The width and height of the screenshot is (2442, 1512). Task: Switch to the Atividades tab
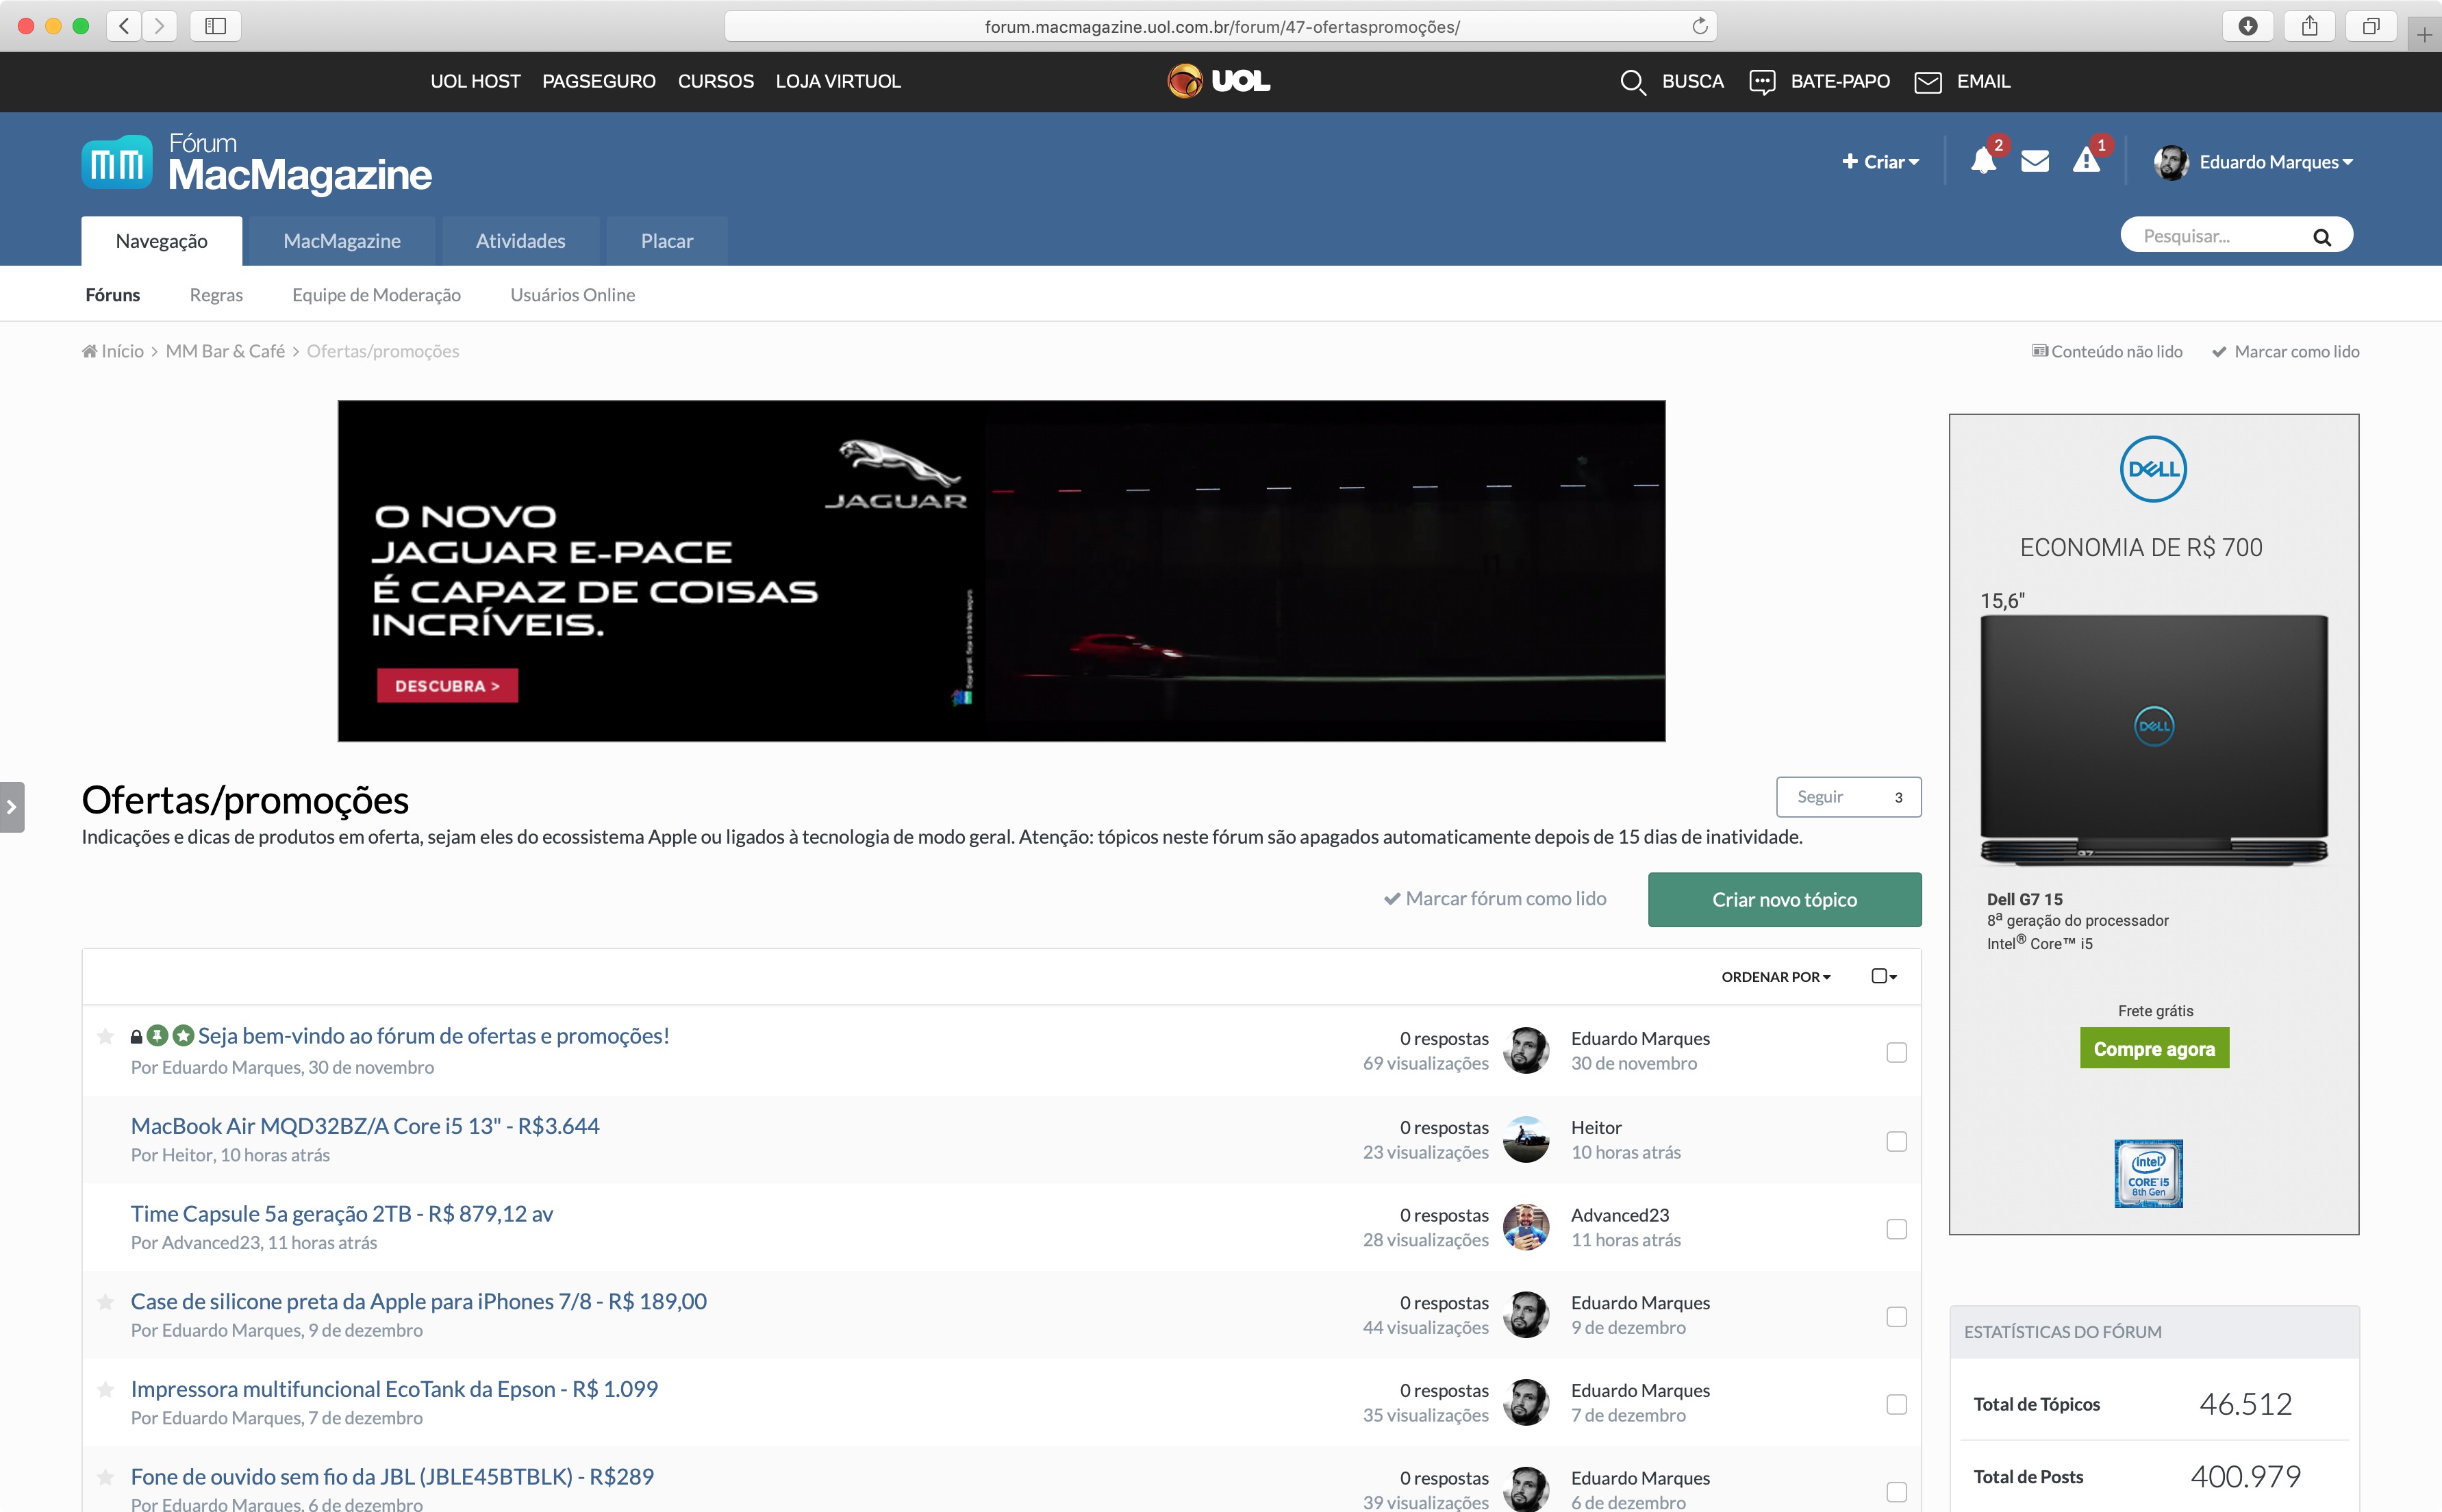(x=521, y=241)
